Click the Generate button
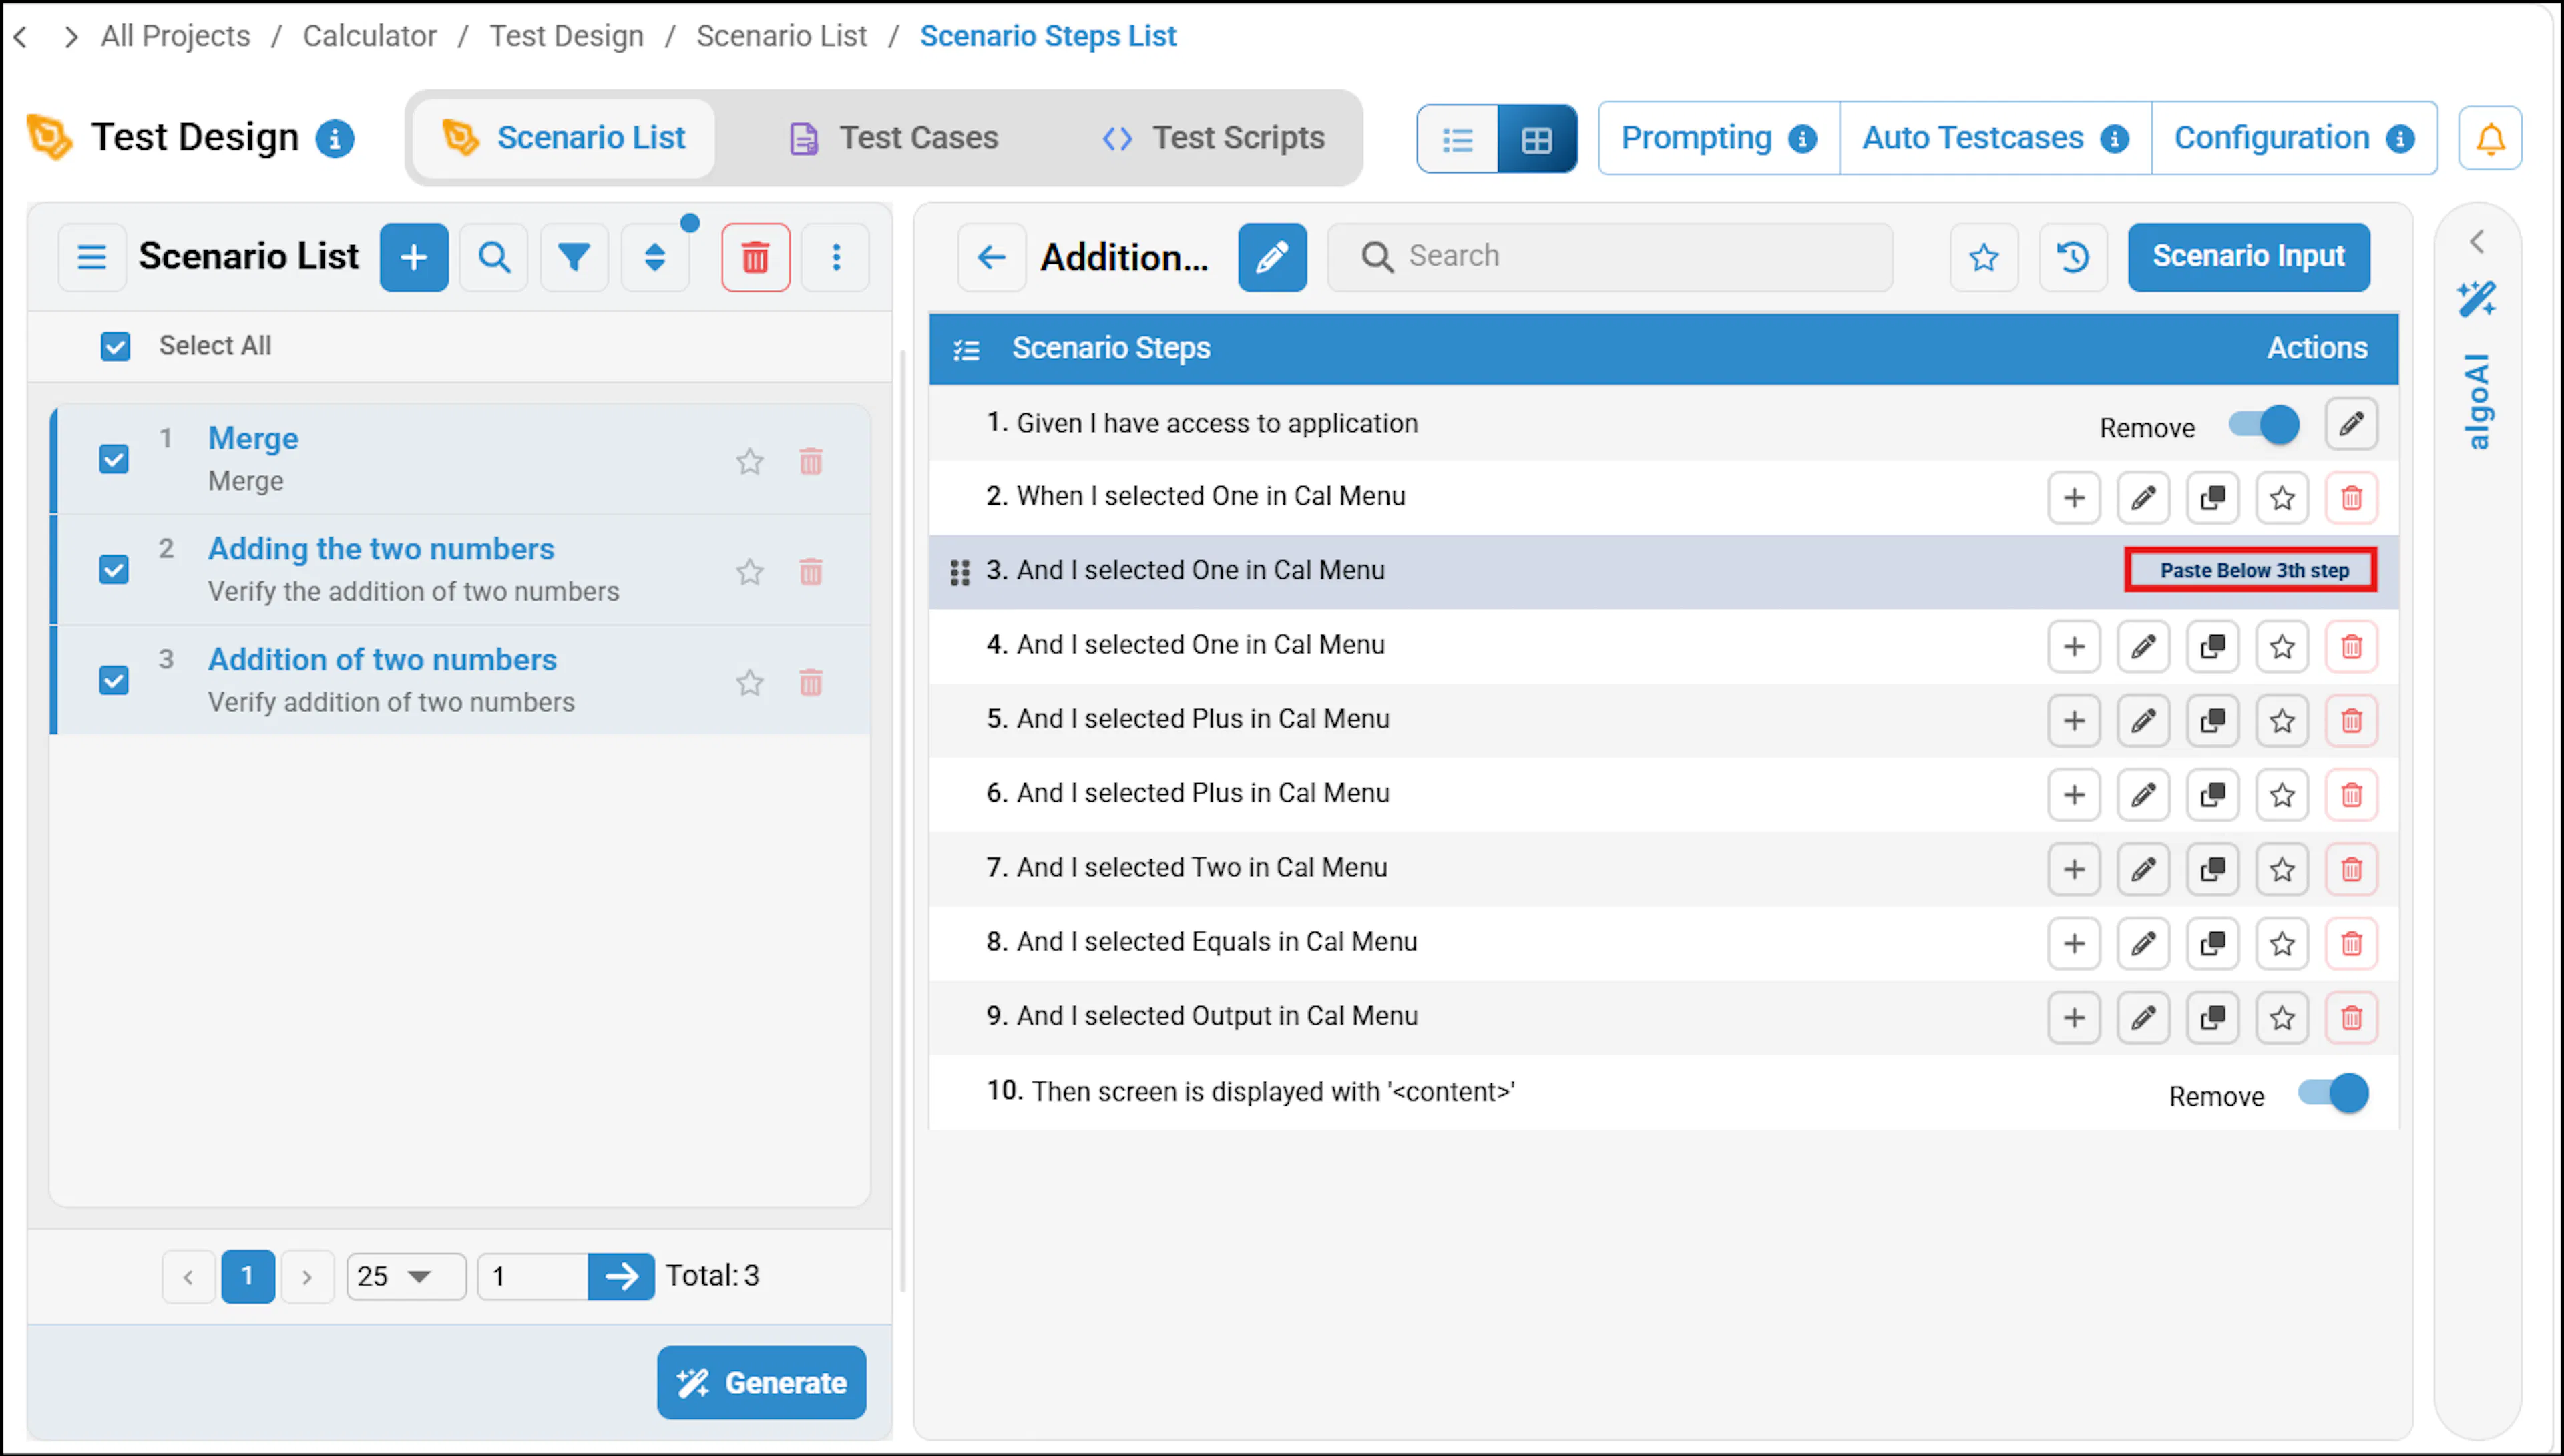This screenshot has width=2564, height=1456. click(762, 1382)
